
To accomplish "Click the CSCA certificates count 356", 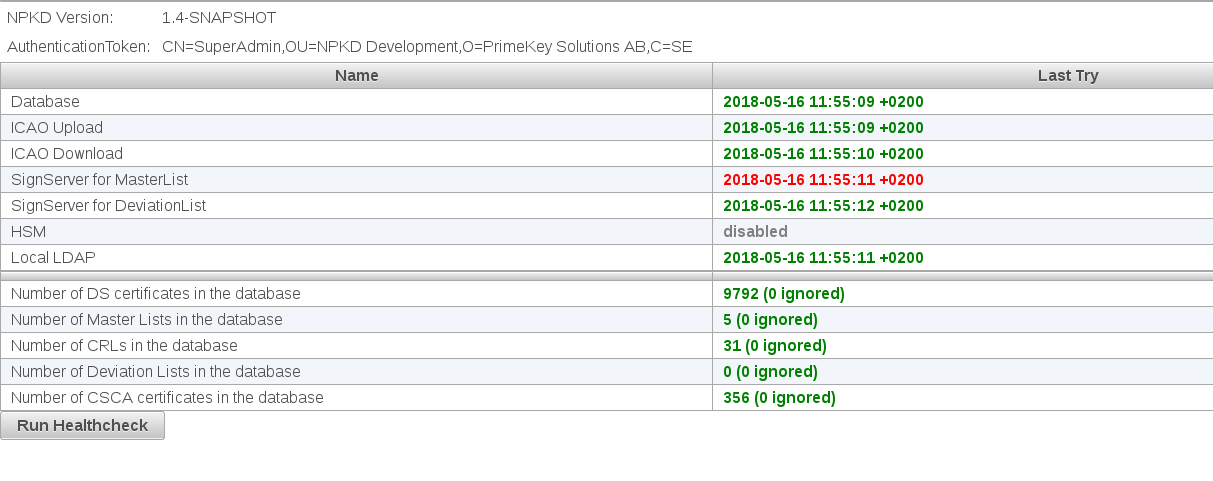I will (x=779, y=398).
